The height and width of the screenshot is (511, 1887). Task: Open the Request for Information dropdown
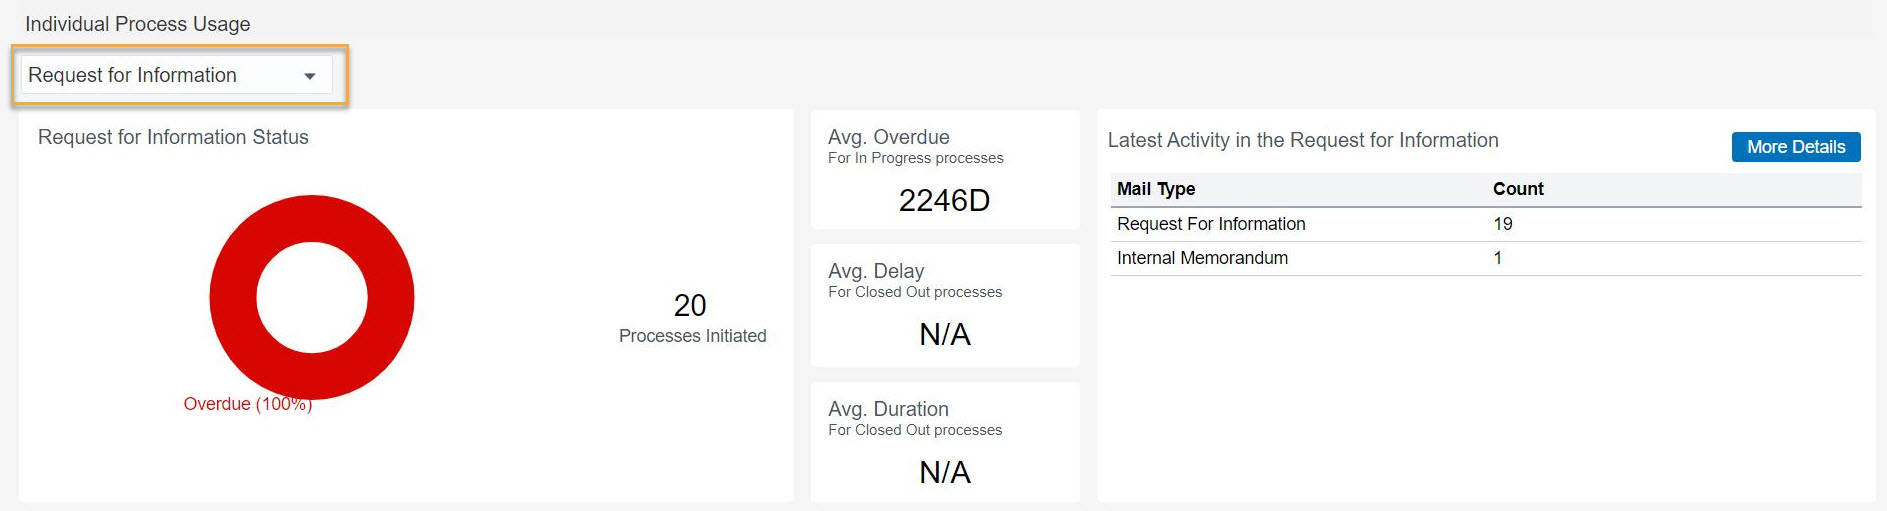coord(176,75)
